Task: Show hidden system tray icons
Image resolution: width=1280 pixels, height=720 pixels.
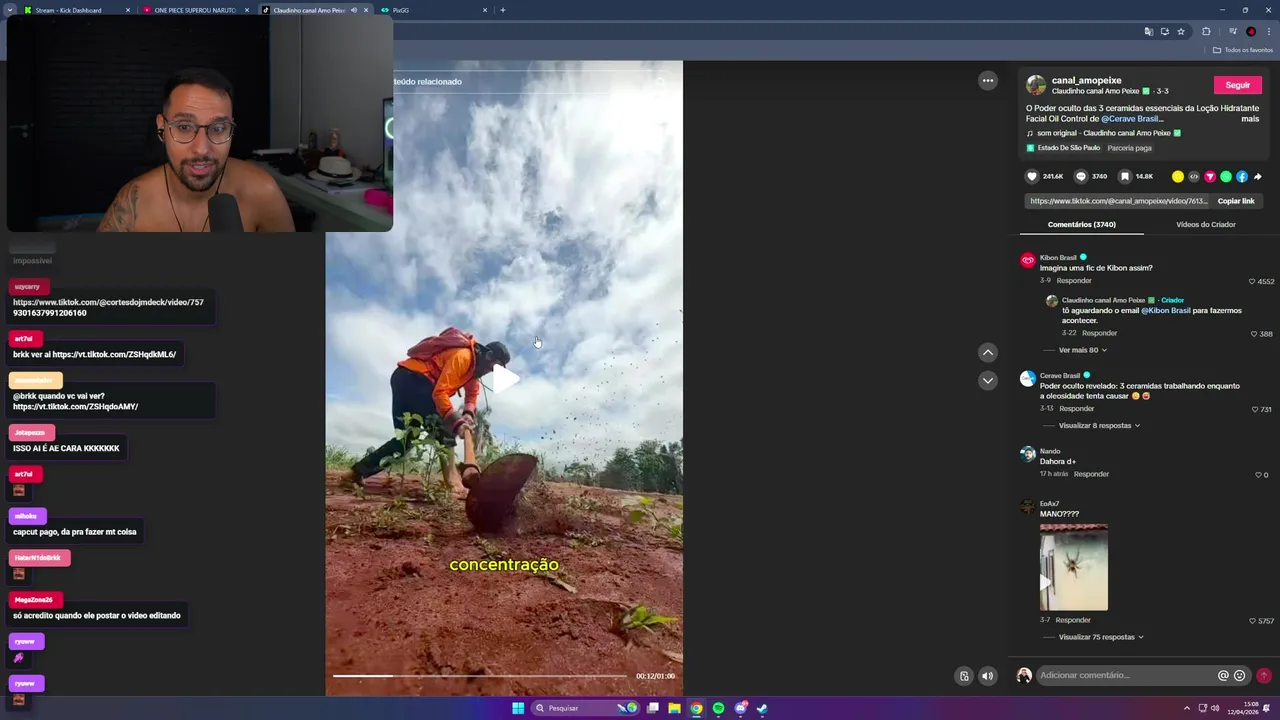Action: 1187,708
